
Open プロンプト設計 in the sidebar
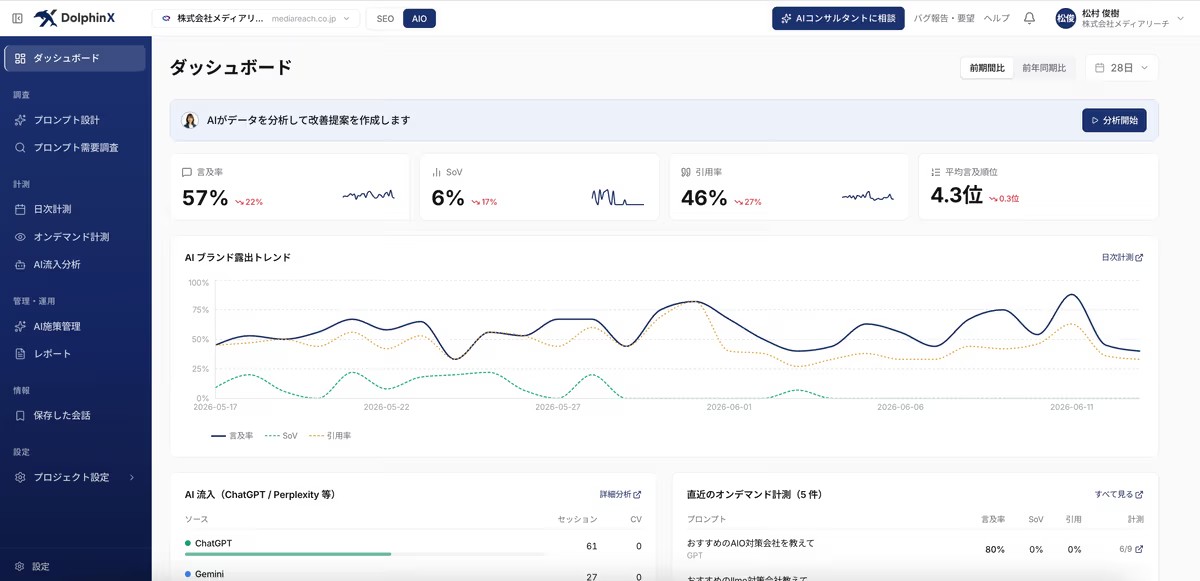click(x=75, y=120)
